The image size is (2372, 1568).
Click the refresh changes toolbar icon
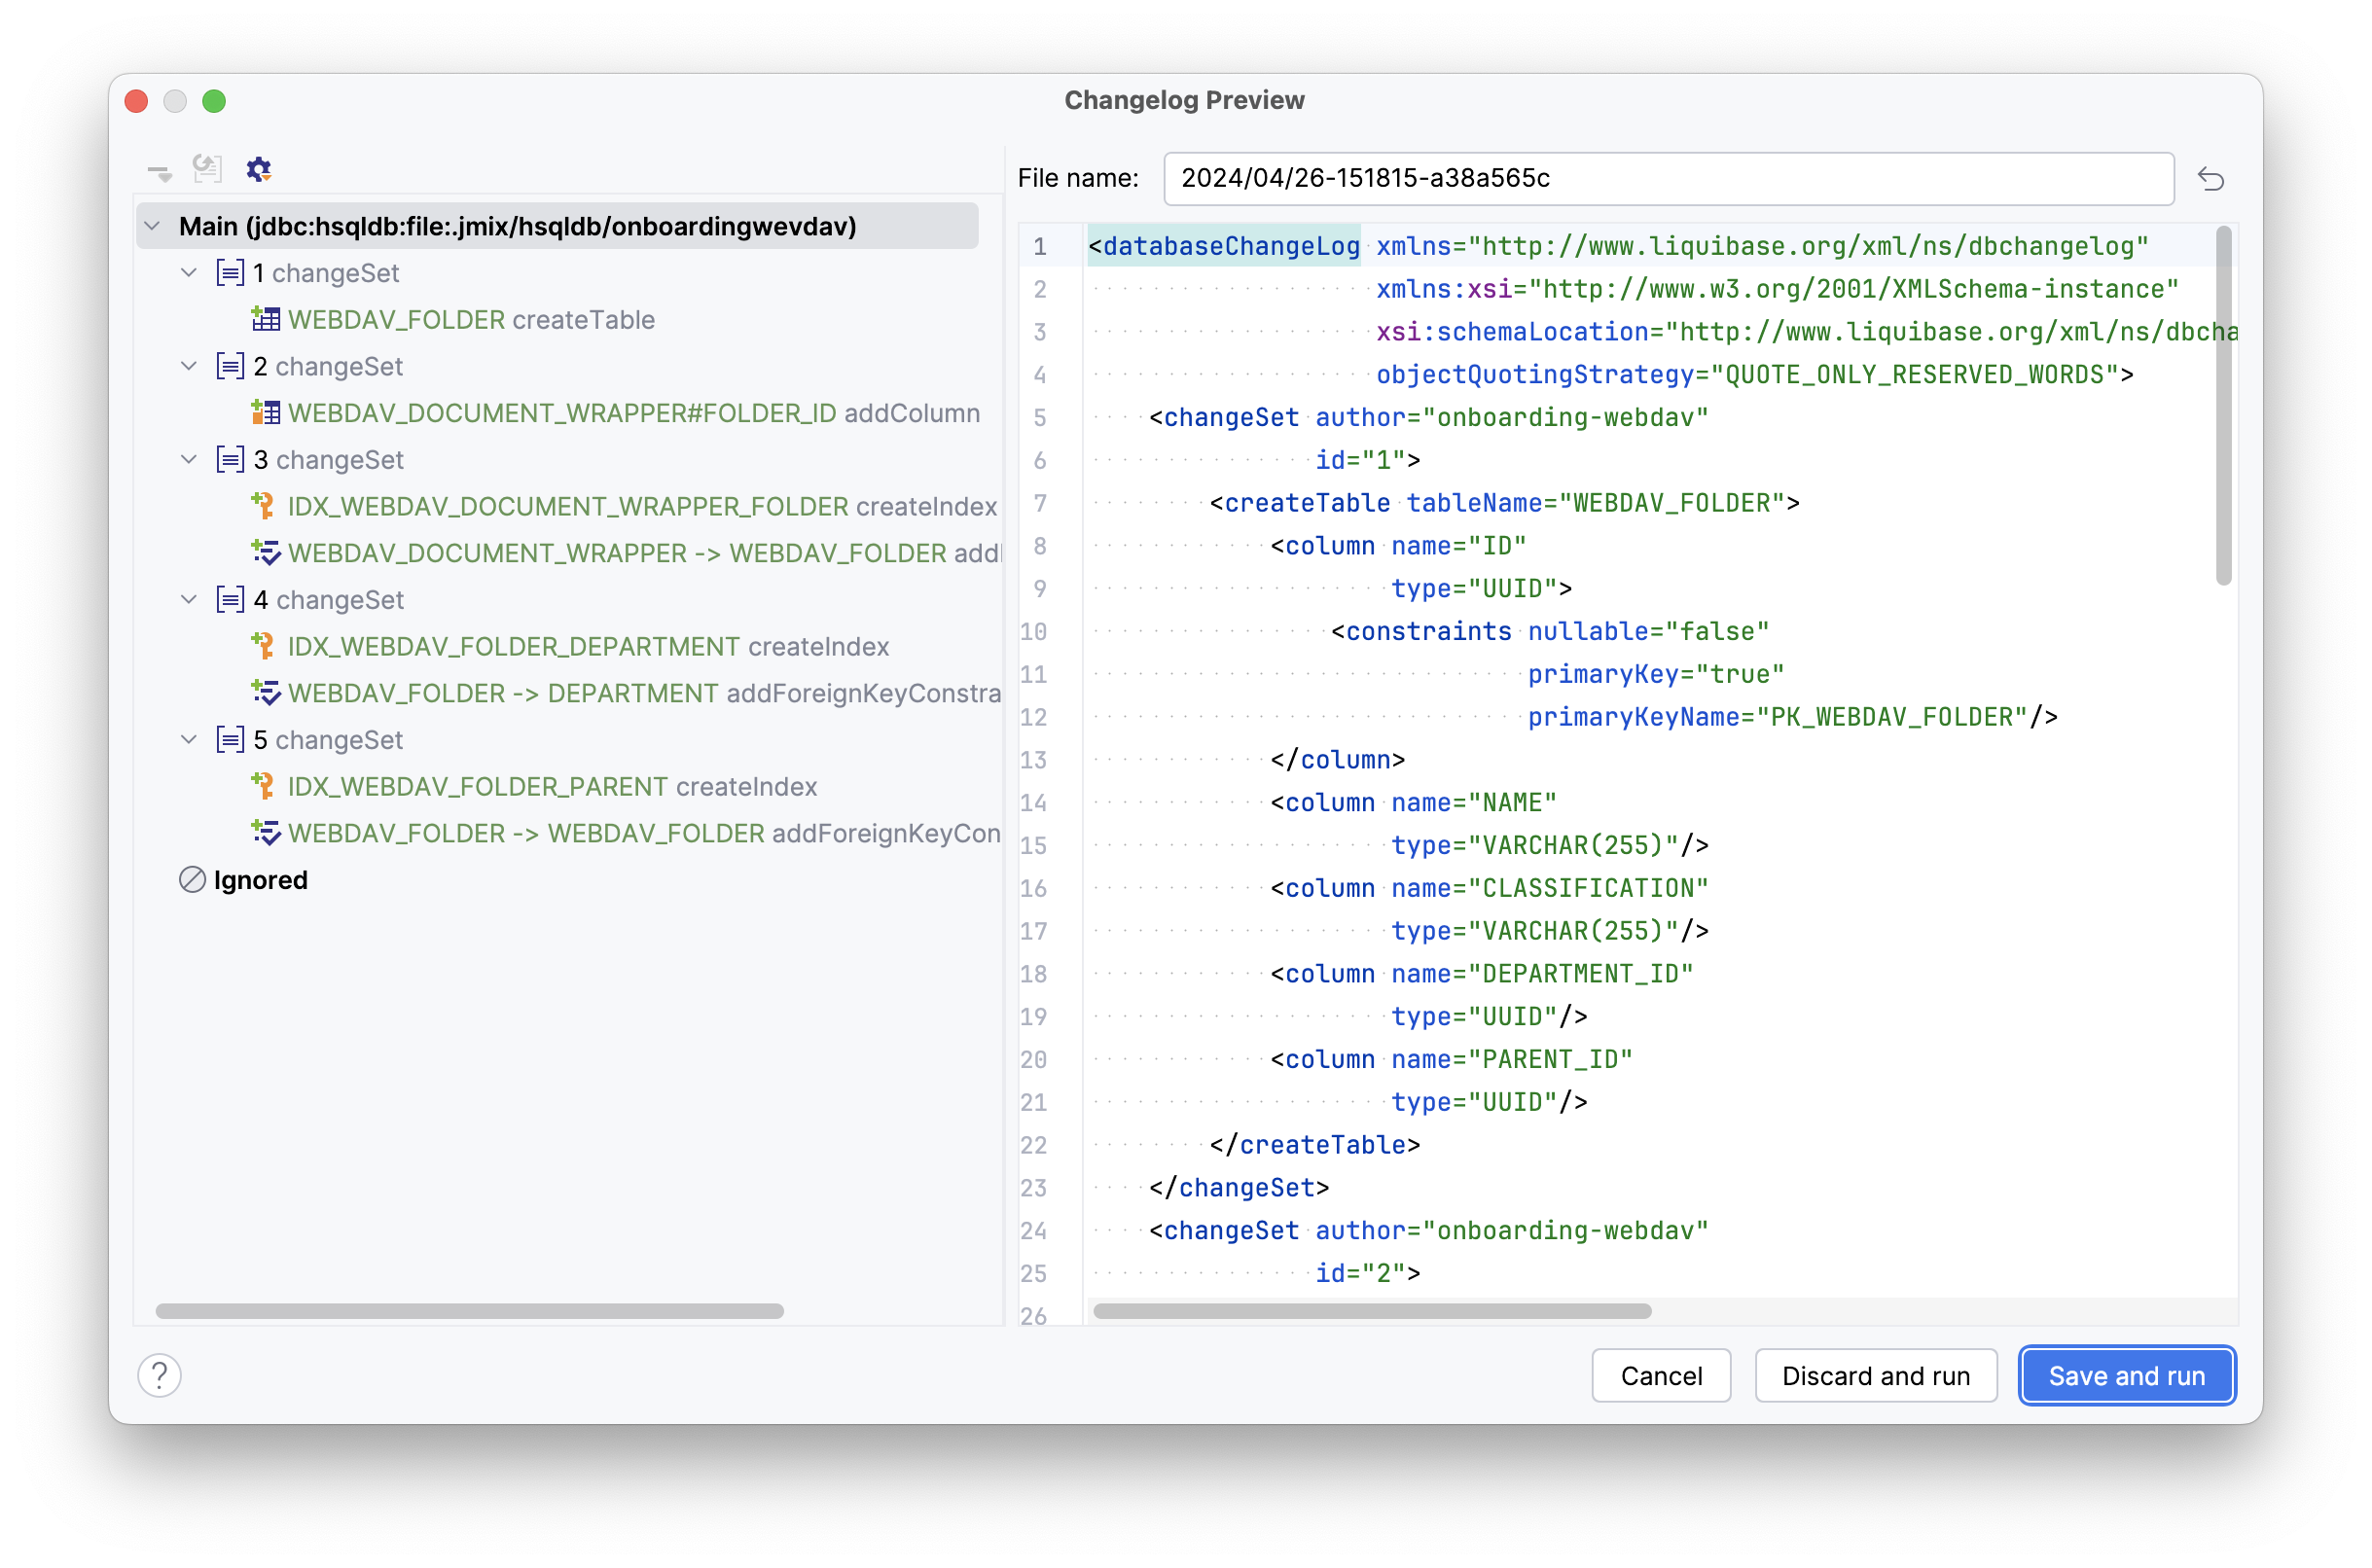207,170
